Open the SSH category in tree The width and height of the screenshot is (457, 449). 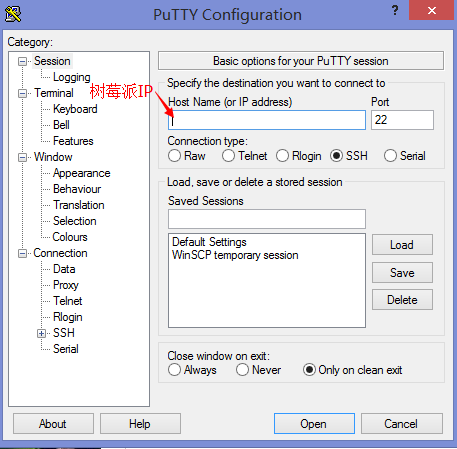pyautogui.click(x=64, y=333)
